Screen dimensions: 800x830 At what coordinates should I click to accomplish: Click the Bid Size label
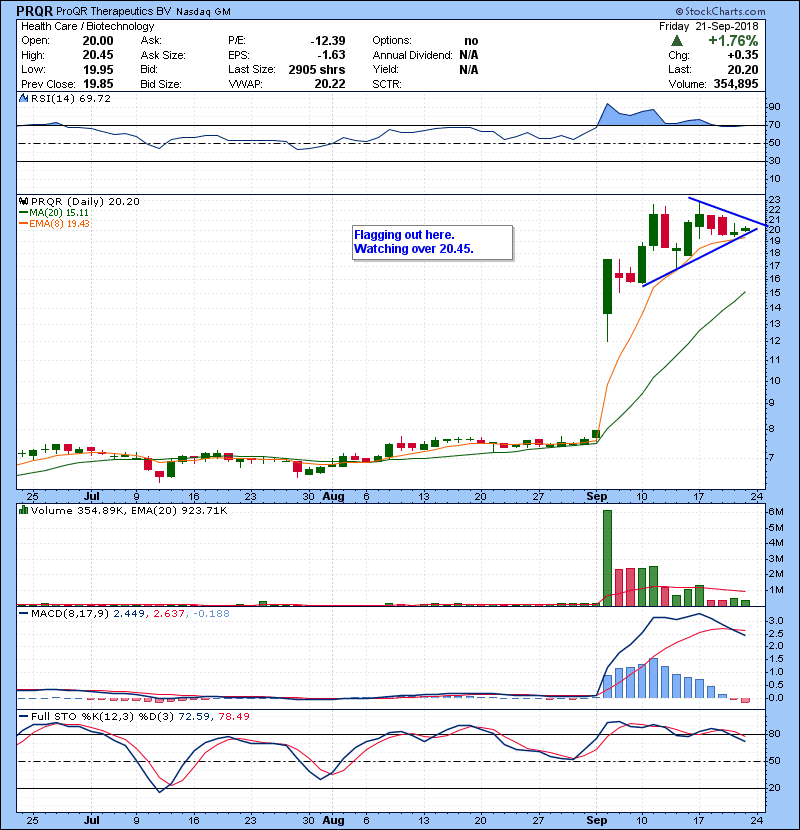pos(161,84)
